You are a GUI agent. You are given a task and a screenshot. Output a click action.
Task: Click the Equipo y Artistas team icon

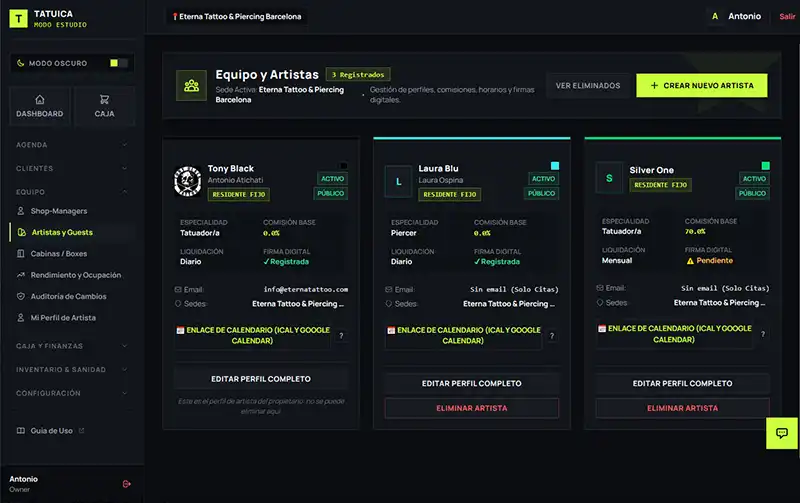click(x=191, y=85)
